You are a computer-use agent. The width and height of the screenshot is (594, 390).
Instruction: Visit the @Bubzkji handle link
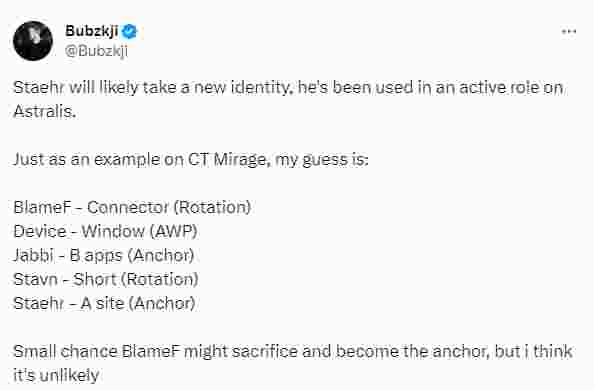point(96,50)
